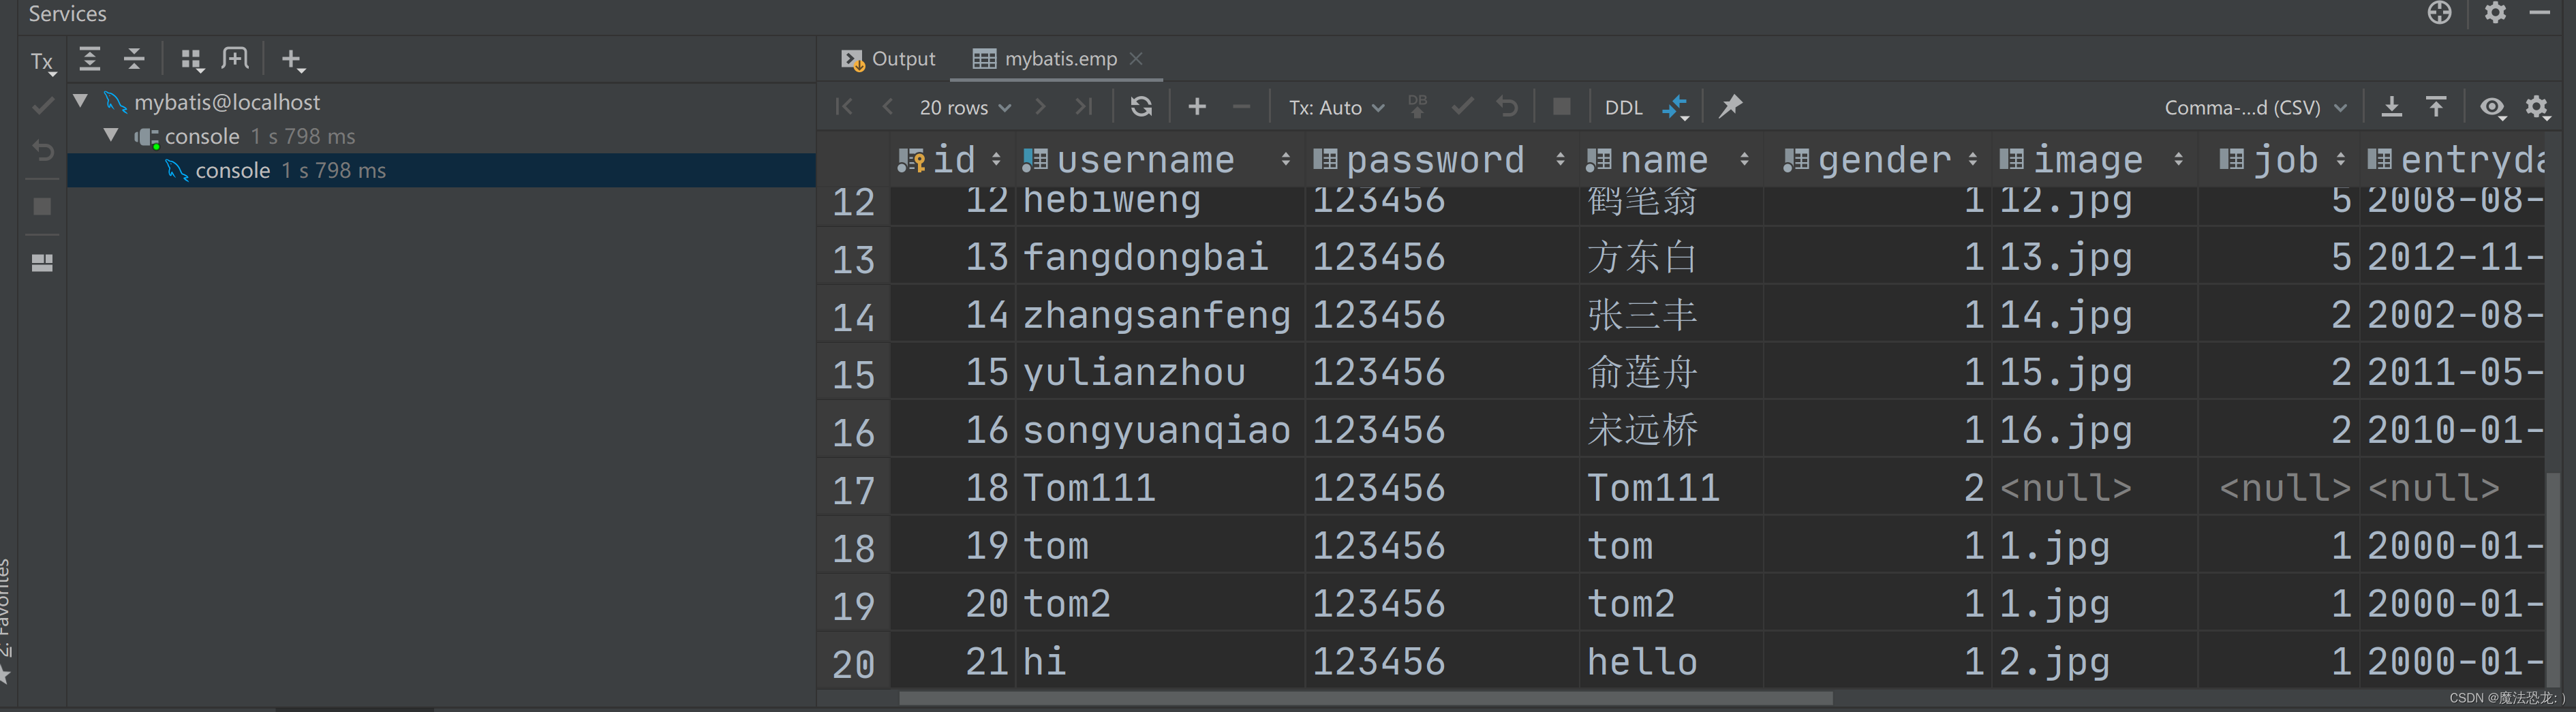
Task: Select the mybatis@localhost tree item
Action: click(x=227, y=102)
